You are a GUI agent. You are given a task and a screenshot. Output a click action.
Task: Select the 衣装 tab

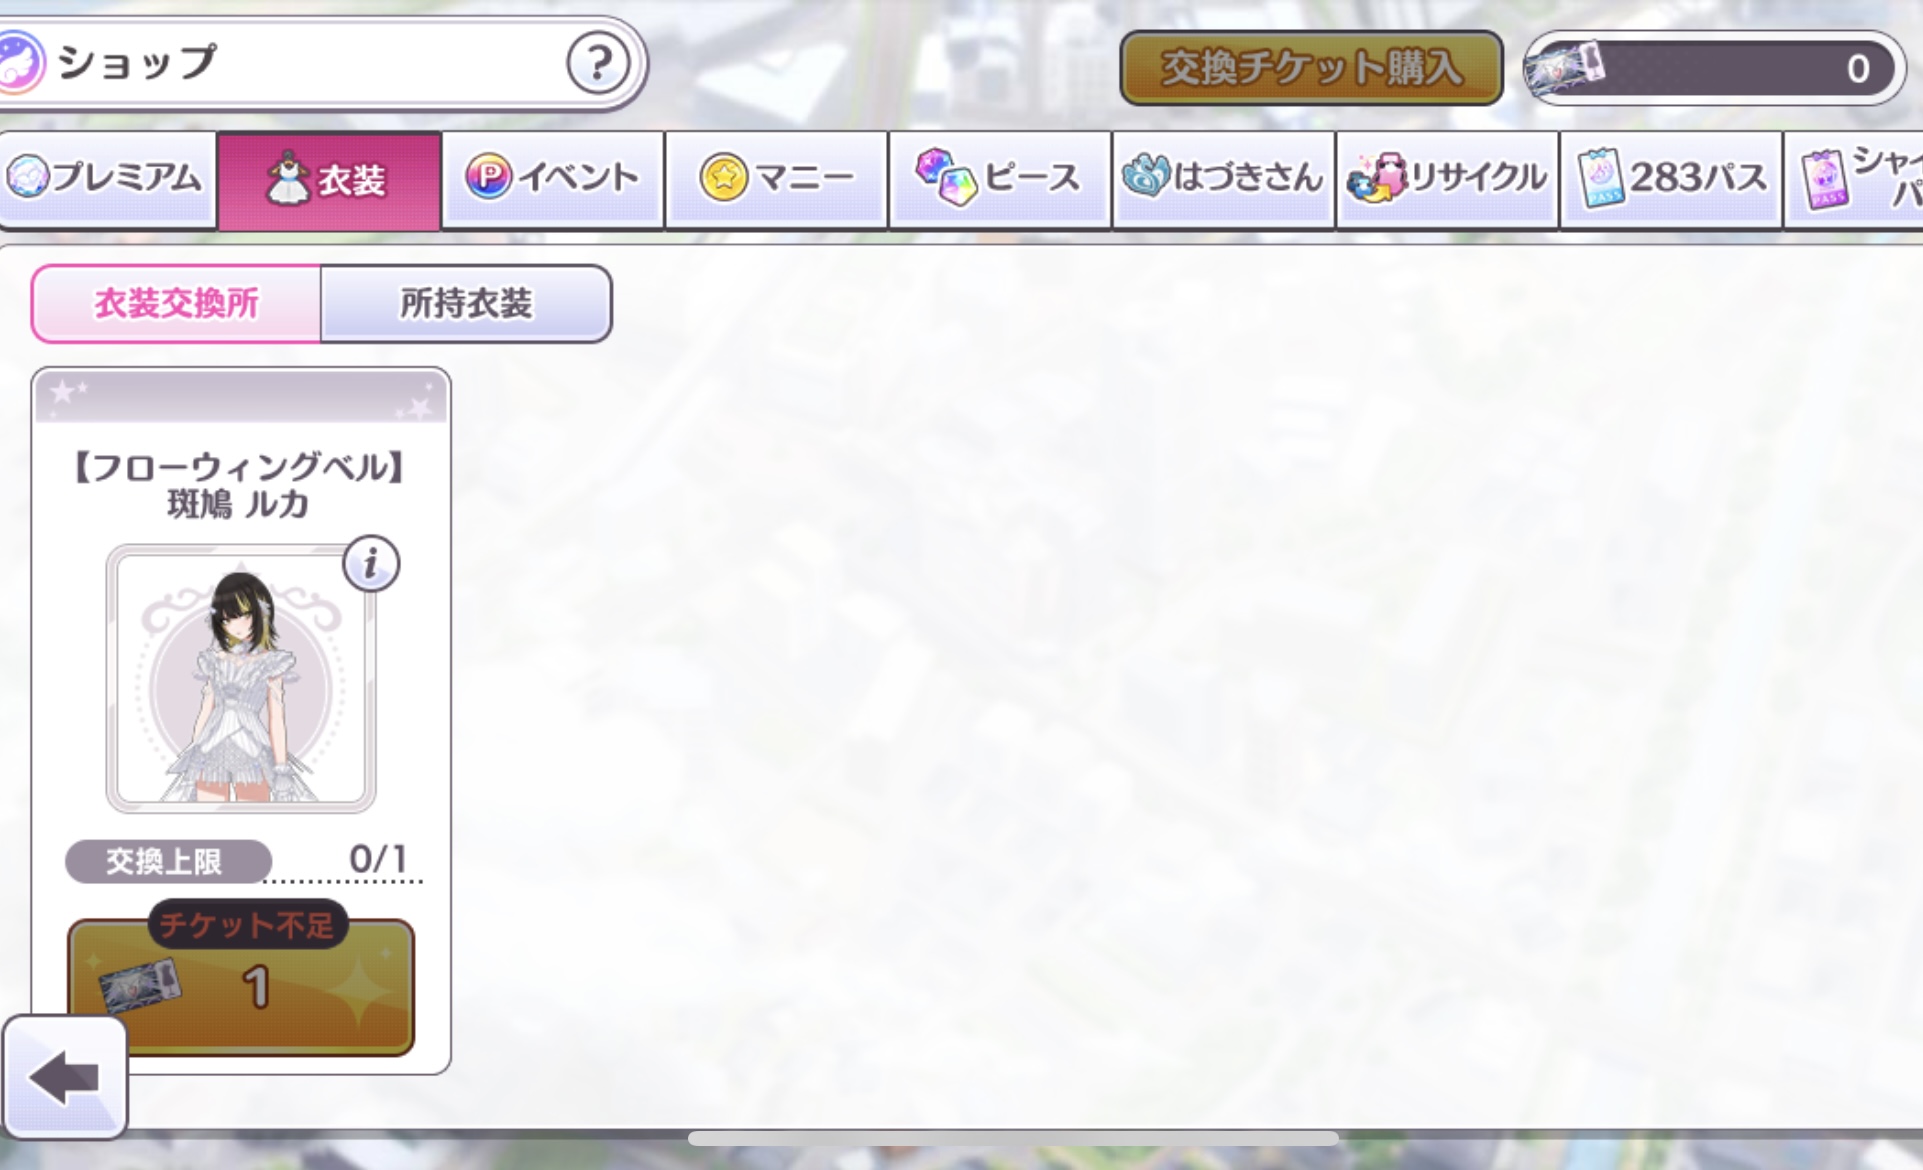point(329,181)
